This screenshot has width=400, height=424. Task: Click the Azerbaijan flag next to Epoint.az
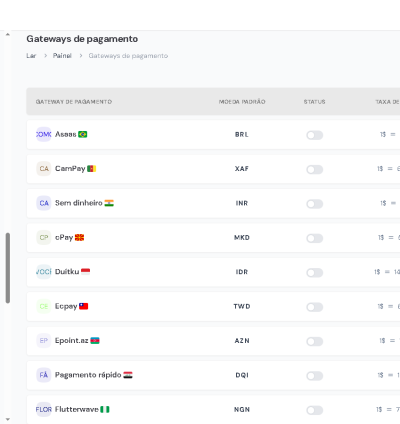pos(95,340)
